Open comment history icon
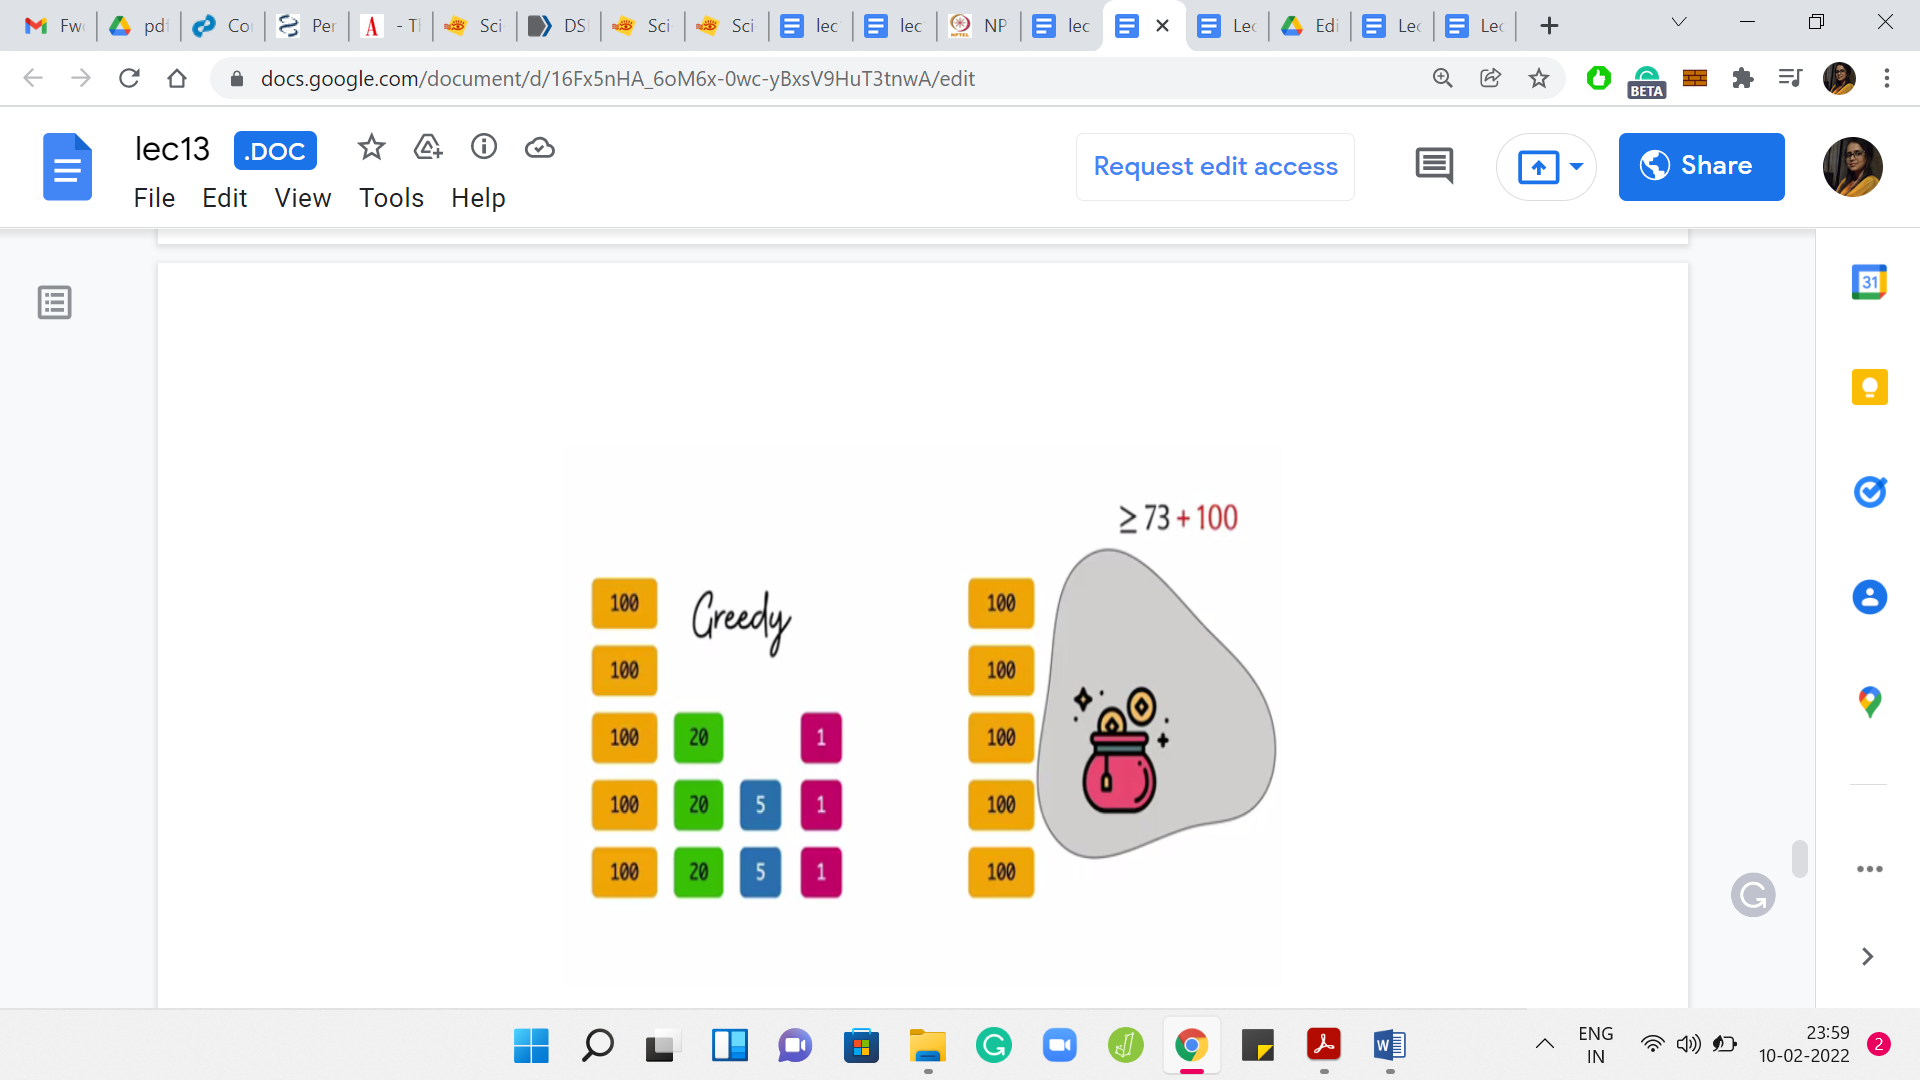This screenshot has height=1080, width=1920. [x=1434, y=166]
